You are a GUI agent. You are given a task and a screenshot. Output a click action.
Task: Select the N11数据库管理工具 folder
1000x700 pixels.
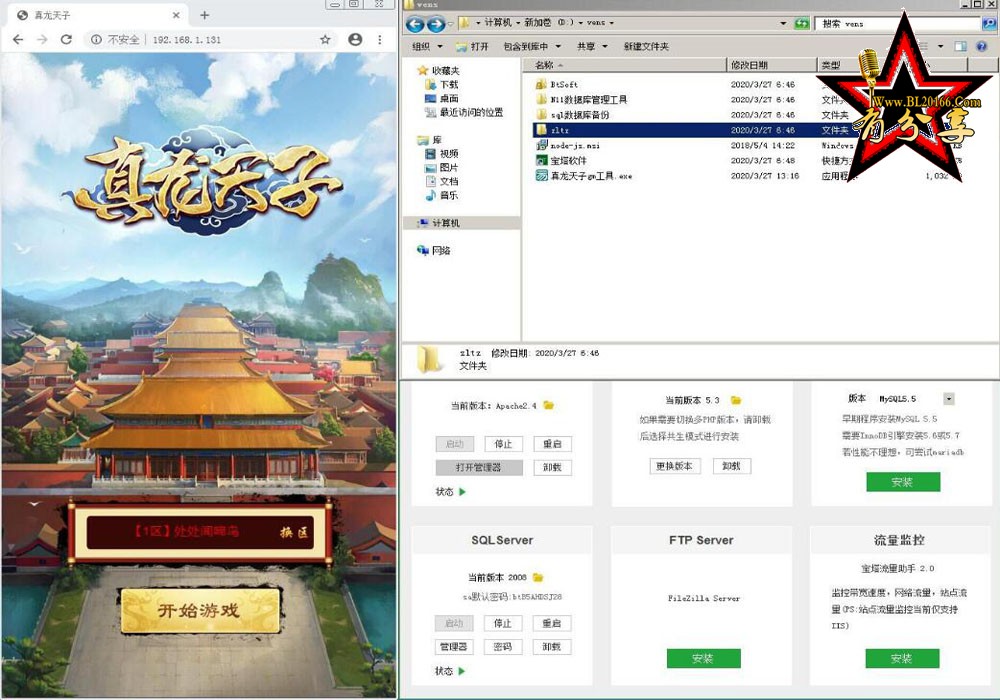(x=582, y=99)
